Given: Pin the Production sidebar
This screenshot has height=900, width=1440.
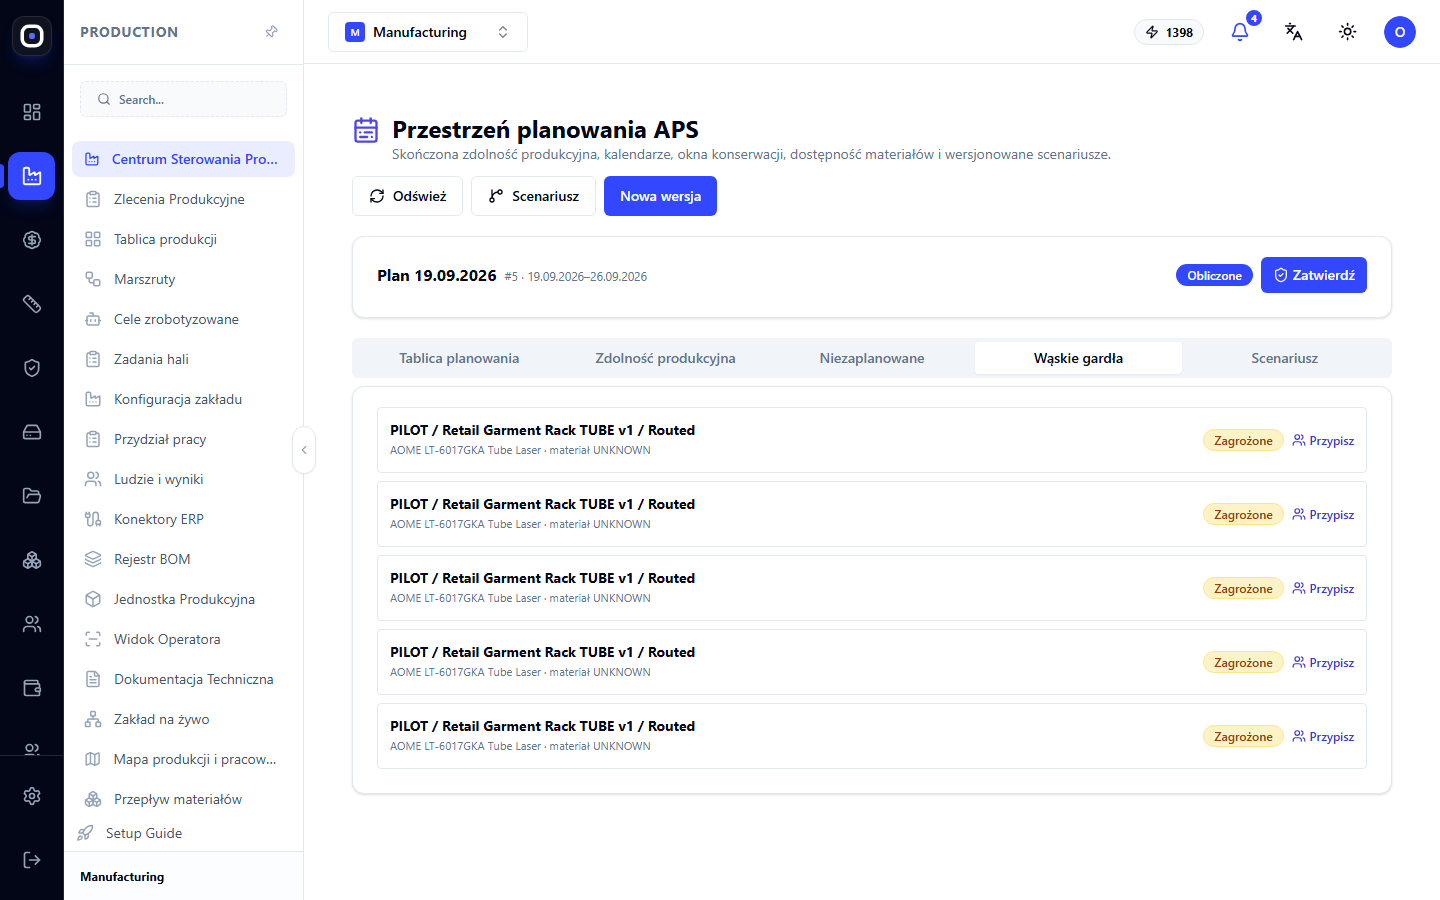Looking at the screenshot, I should [271, 32].
